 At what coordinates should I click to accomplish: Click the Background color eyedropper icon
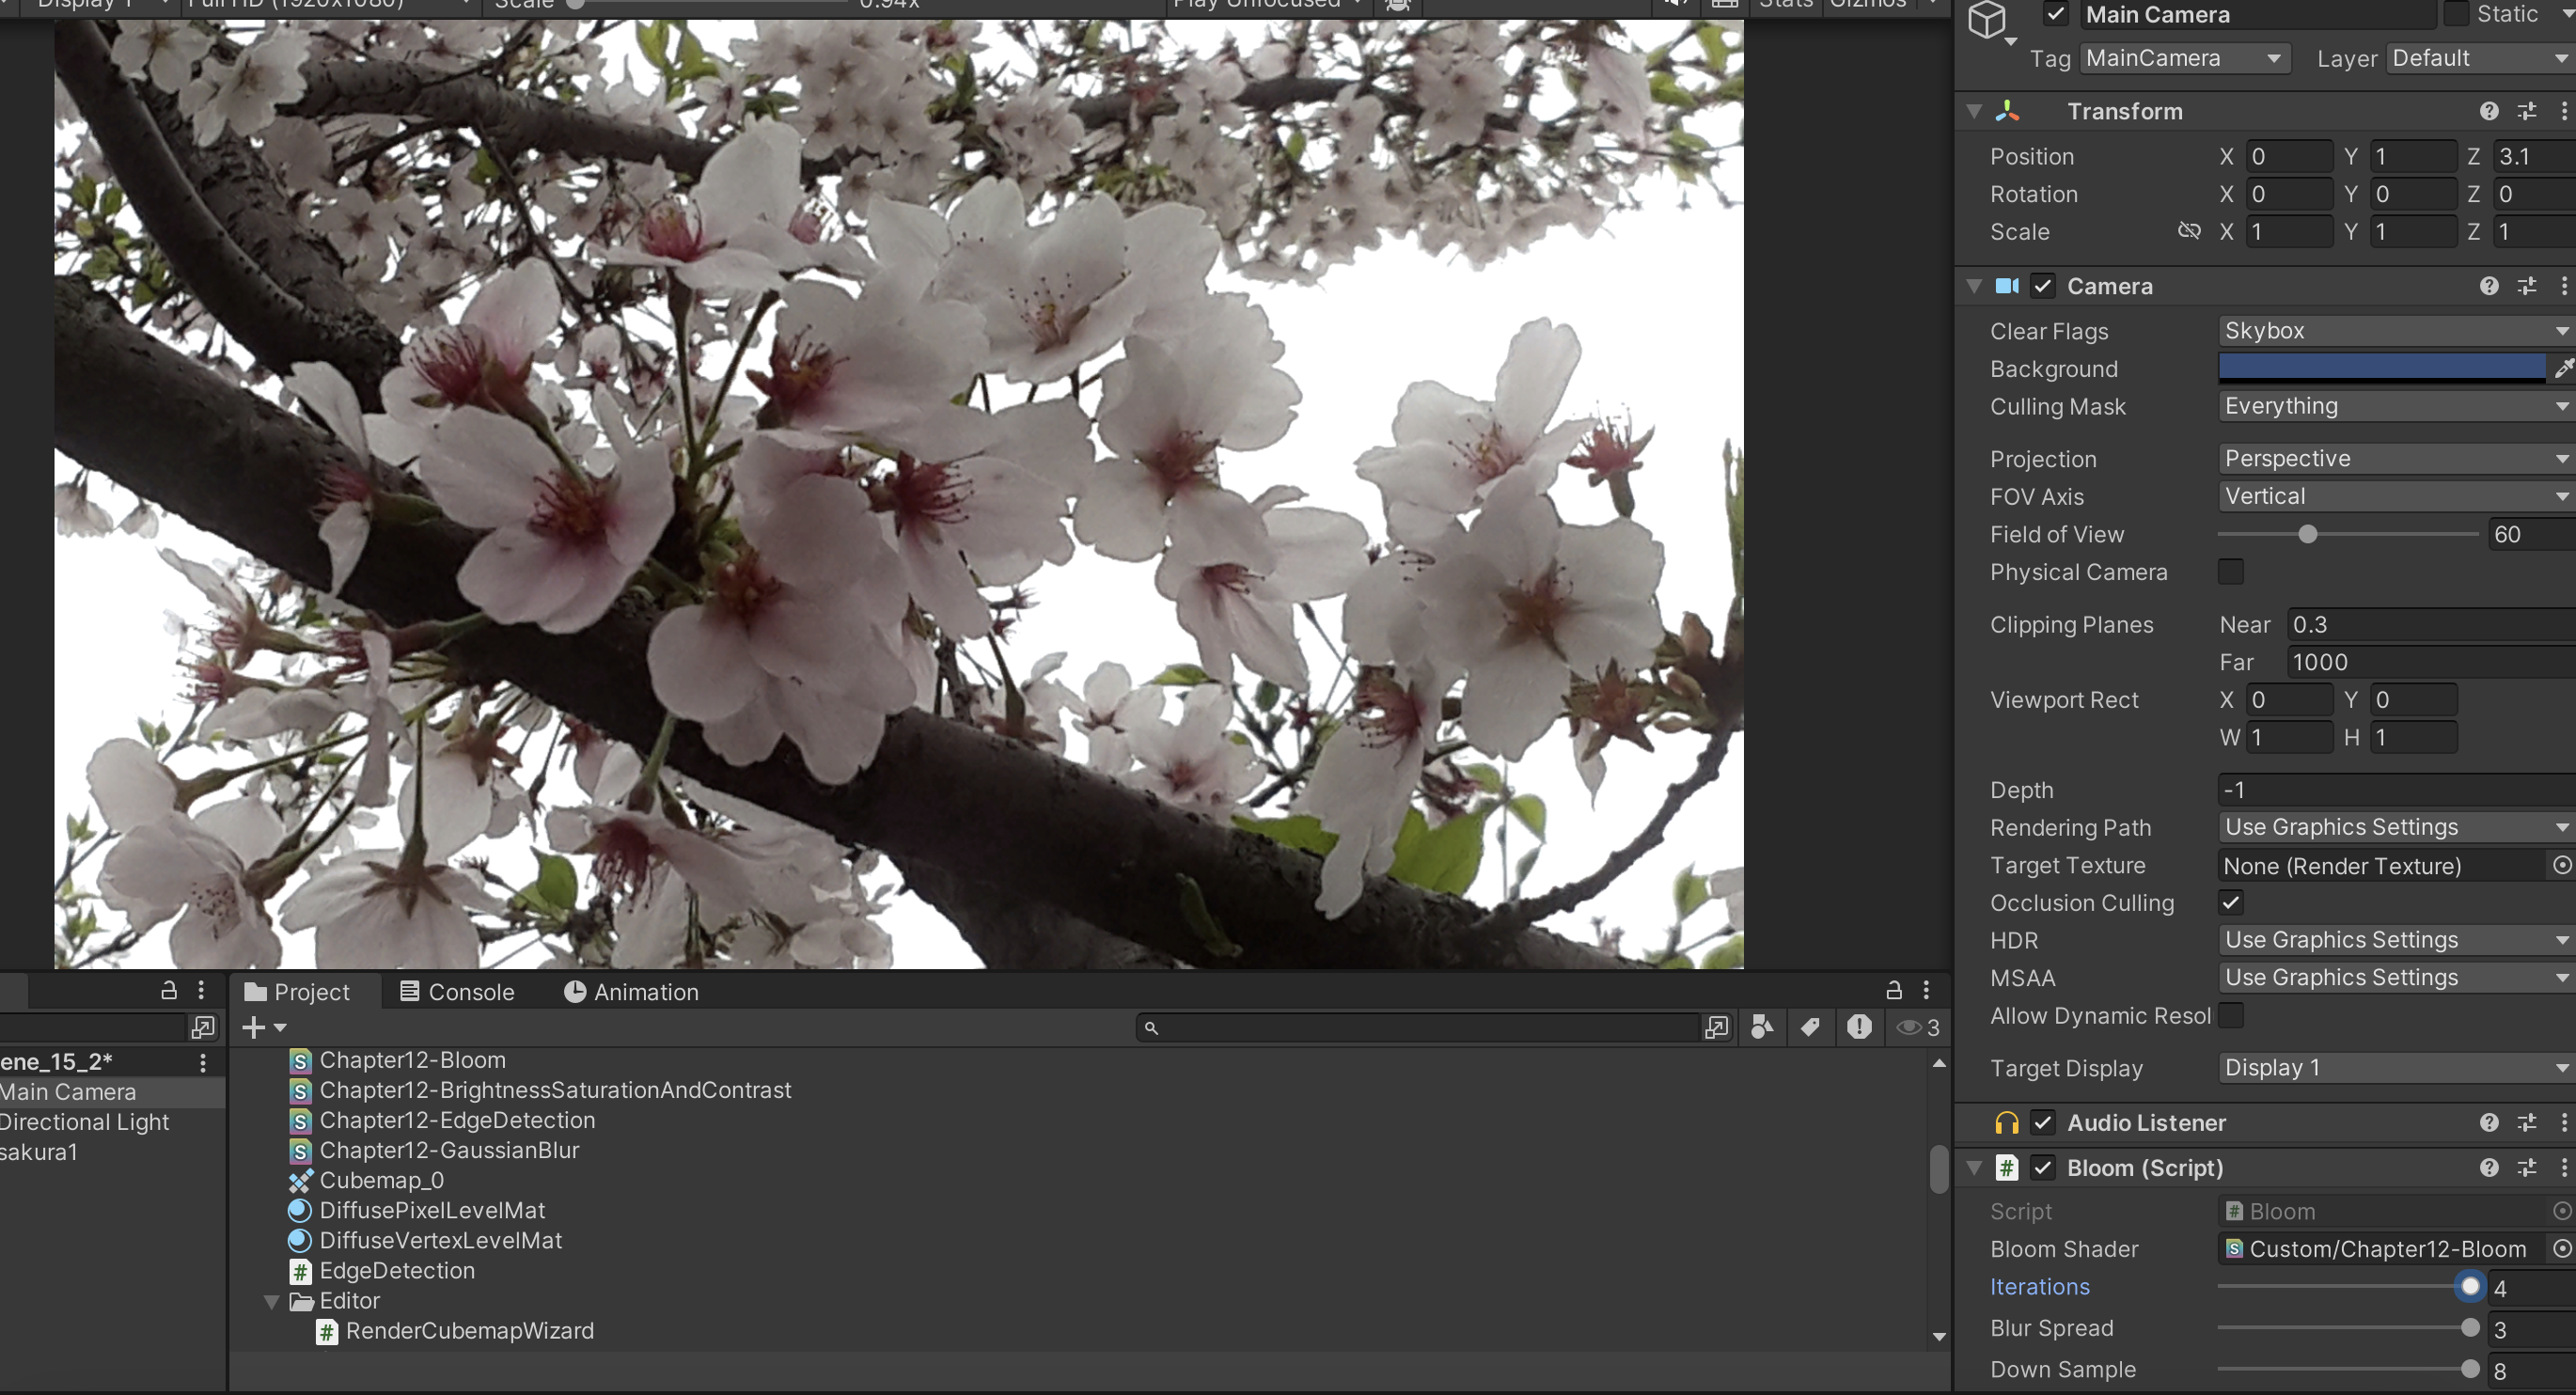[2563, 369]
